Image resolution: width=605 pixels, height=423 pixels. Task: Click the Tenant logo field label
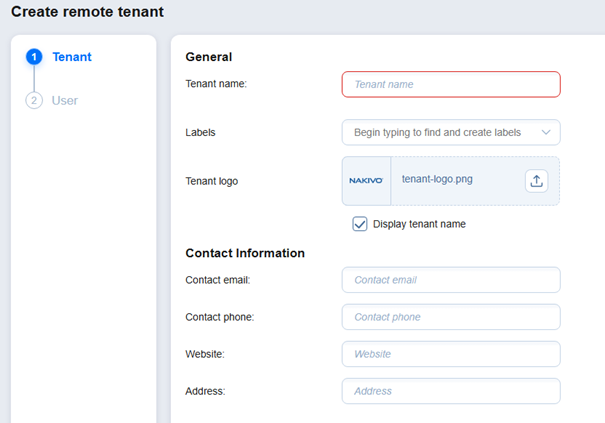point(212,181)
